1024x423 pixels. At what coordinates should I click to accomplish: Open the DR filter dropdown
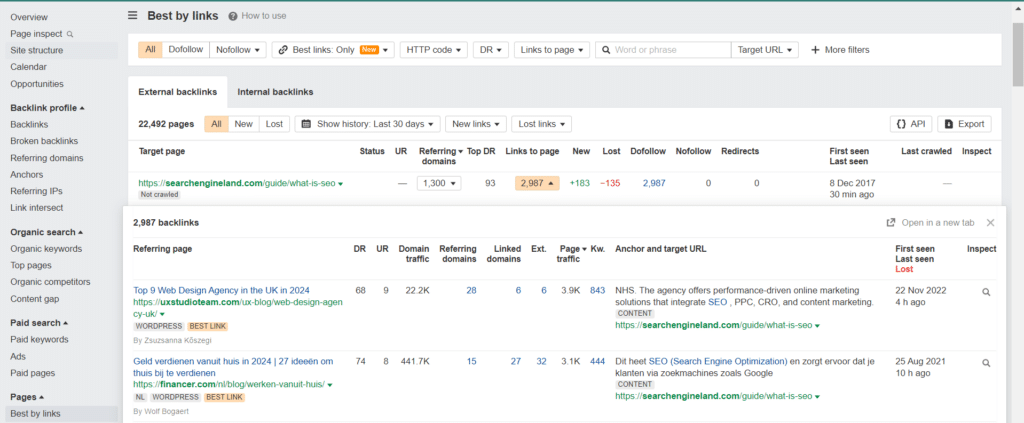[490, 50]
